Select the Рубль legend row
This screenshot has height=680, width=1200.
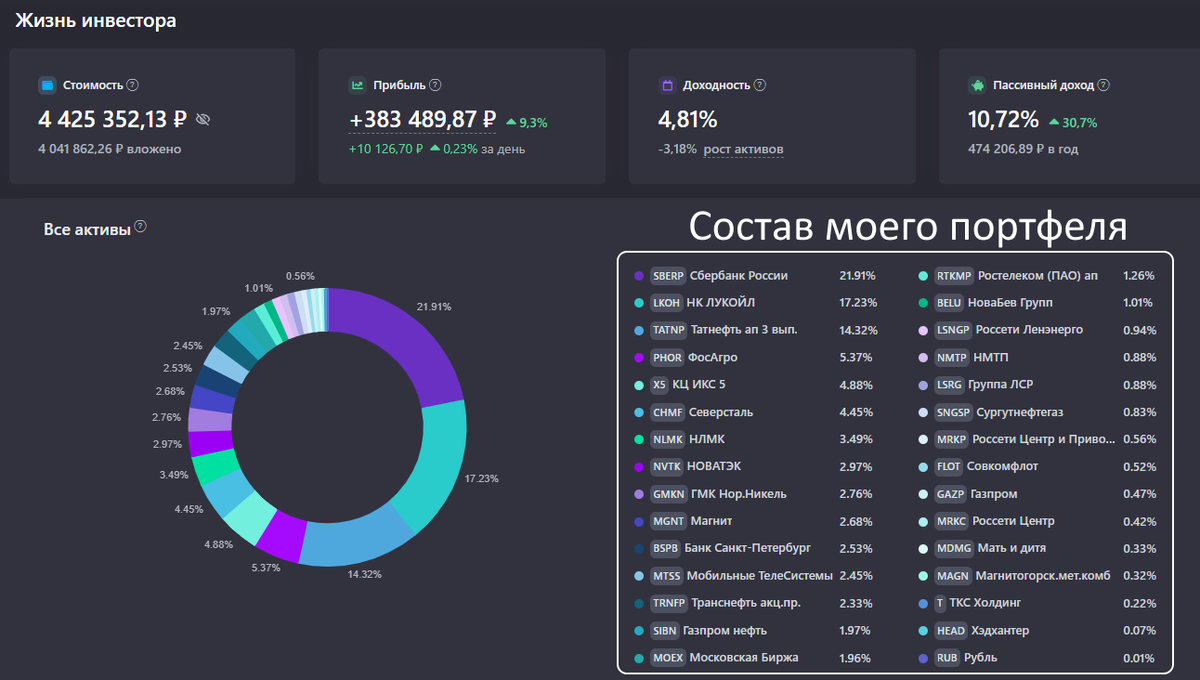(x=1038, y=658)
